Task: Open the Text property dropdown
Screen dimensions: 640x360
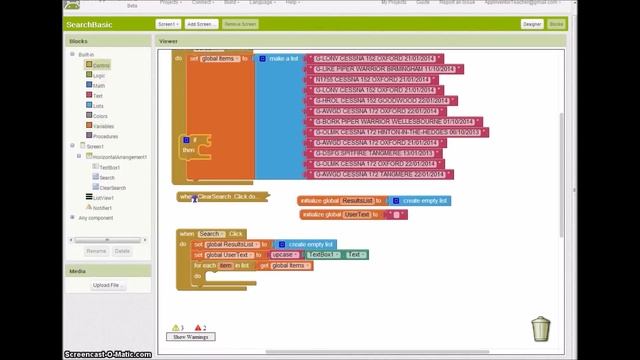Action: (x=356, y=255)
